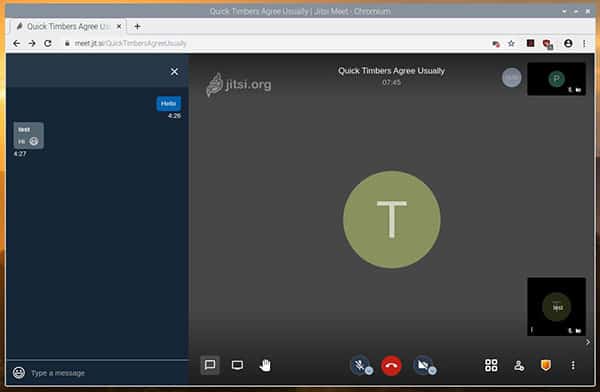Click the Type a message field

[x=107, y=373]
